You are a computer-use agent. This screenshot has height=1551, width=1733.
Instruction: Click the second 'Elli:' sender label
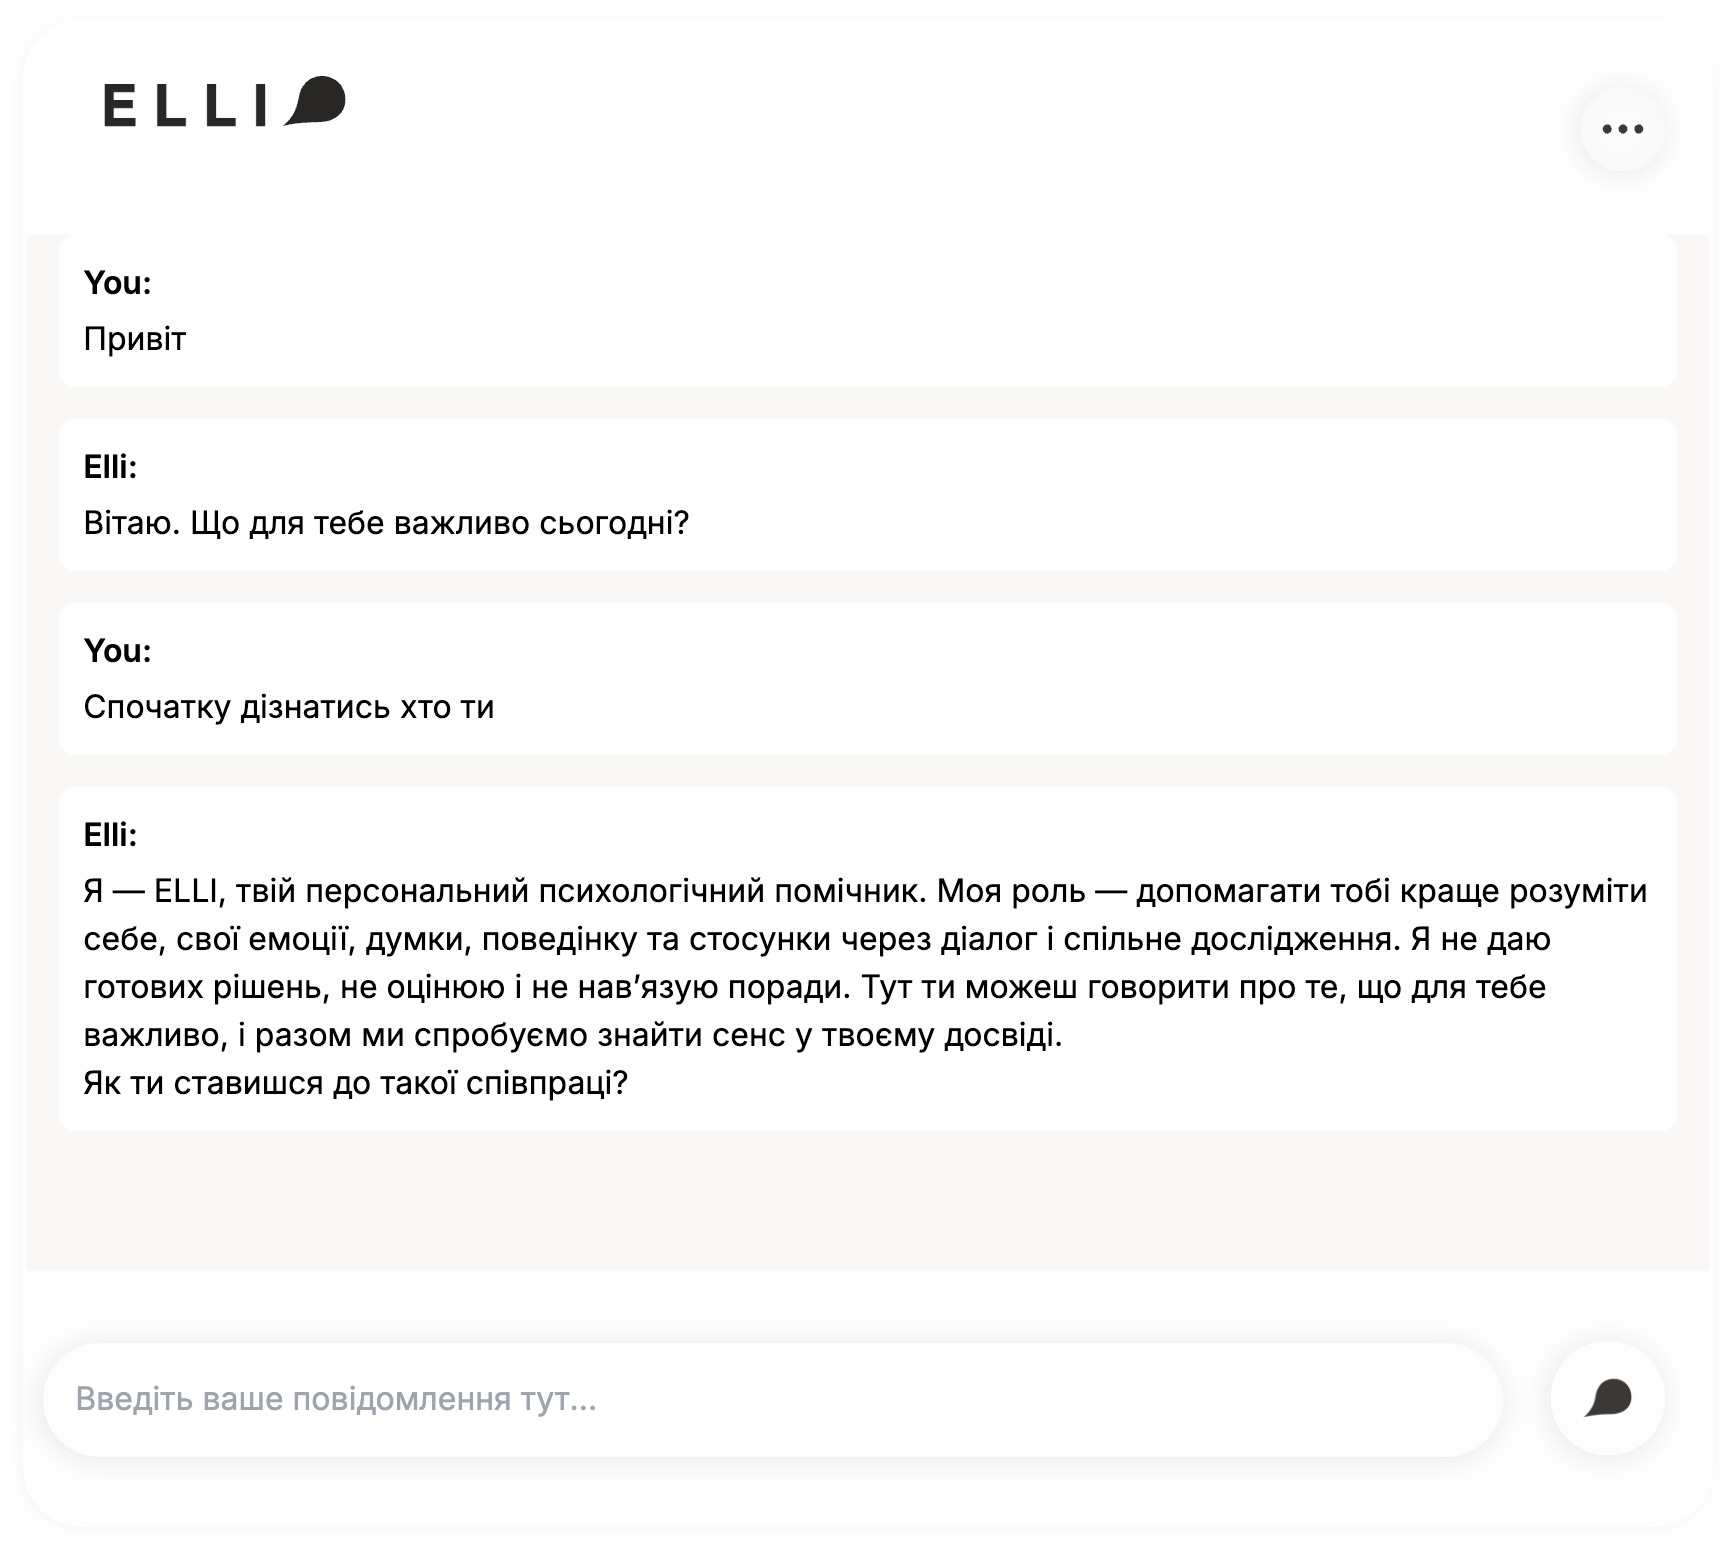[110, 835]
